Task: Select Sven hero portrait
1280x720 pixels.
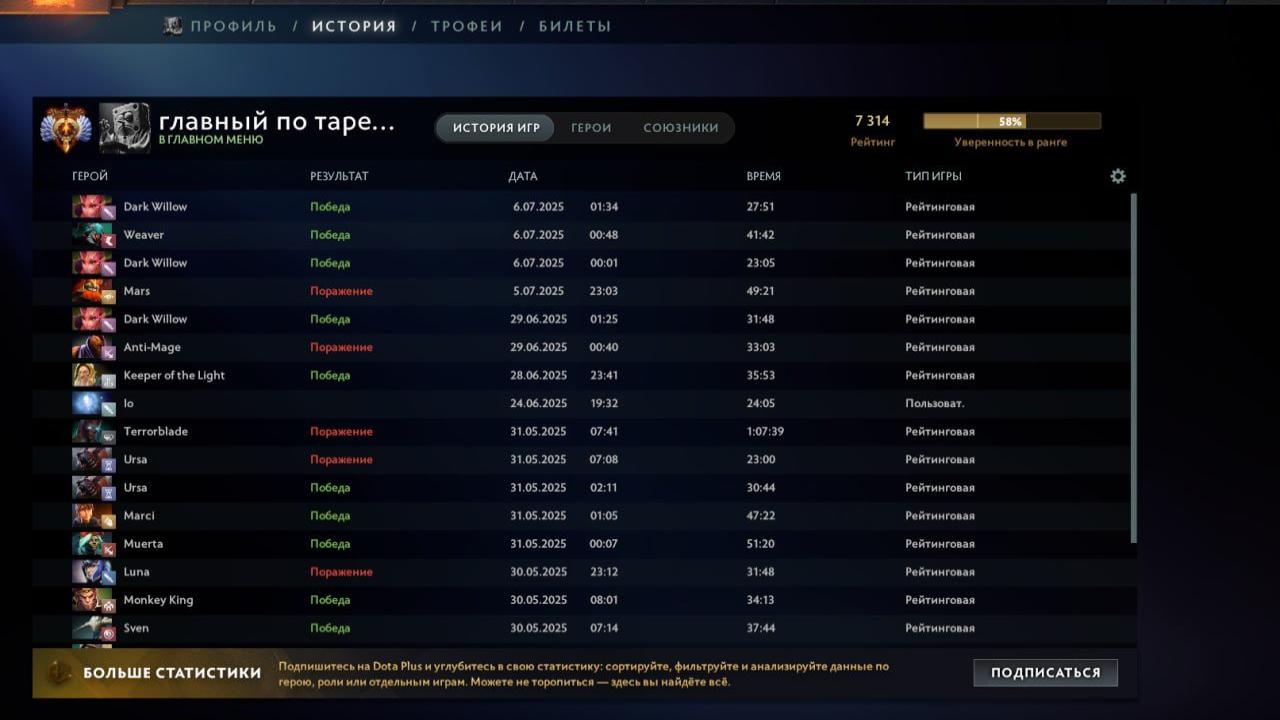Action: (94, 627)
